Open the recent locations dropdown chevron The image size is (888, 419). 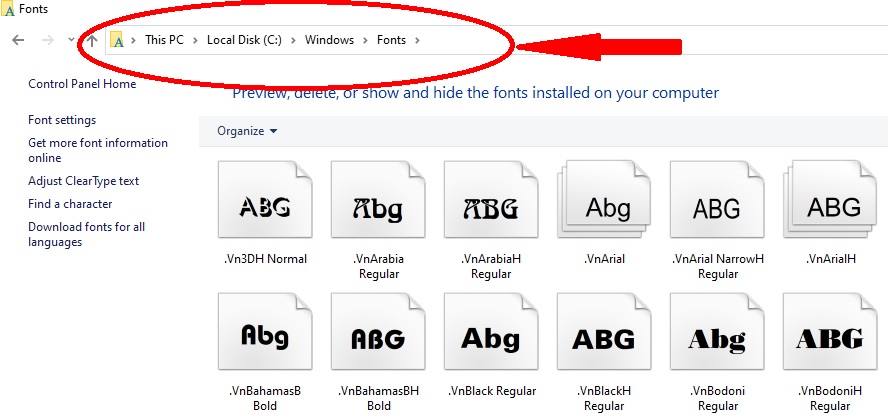(70, 40)
